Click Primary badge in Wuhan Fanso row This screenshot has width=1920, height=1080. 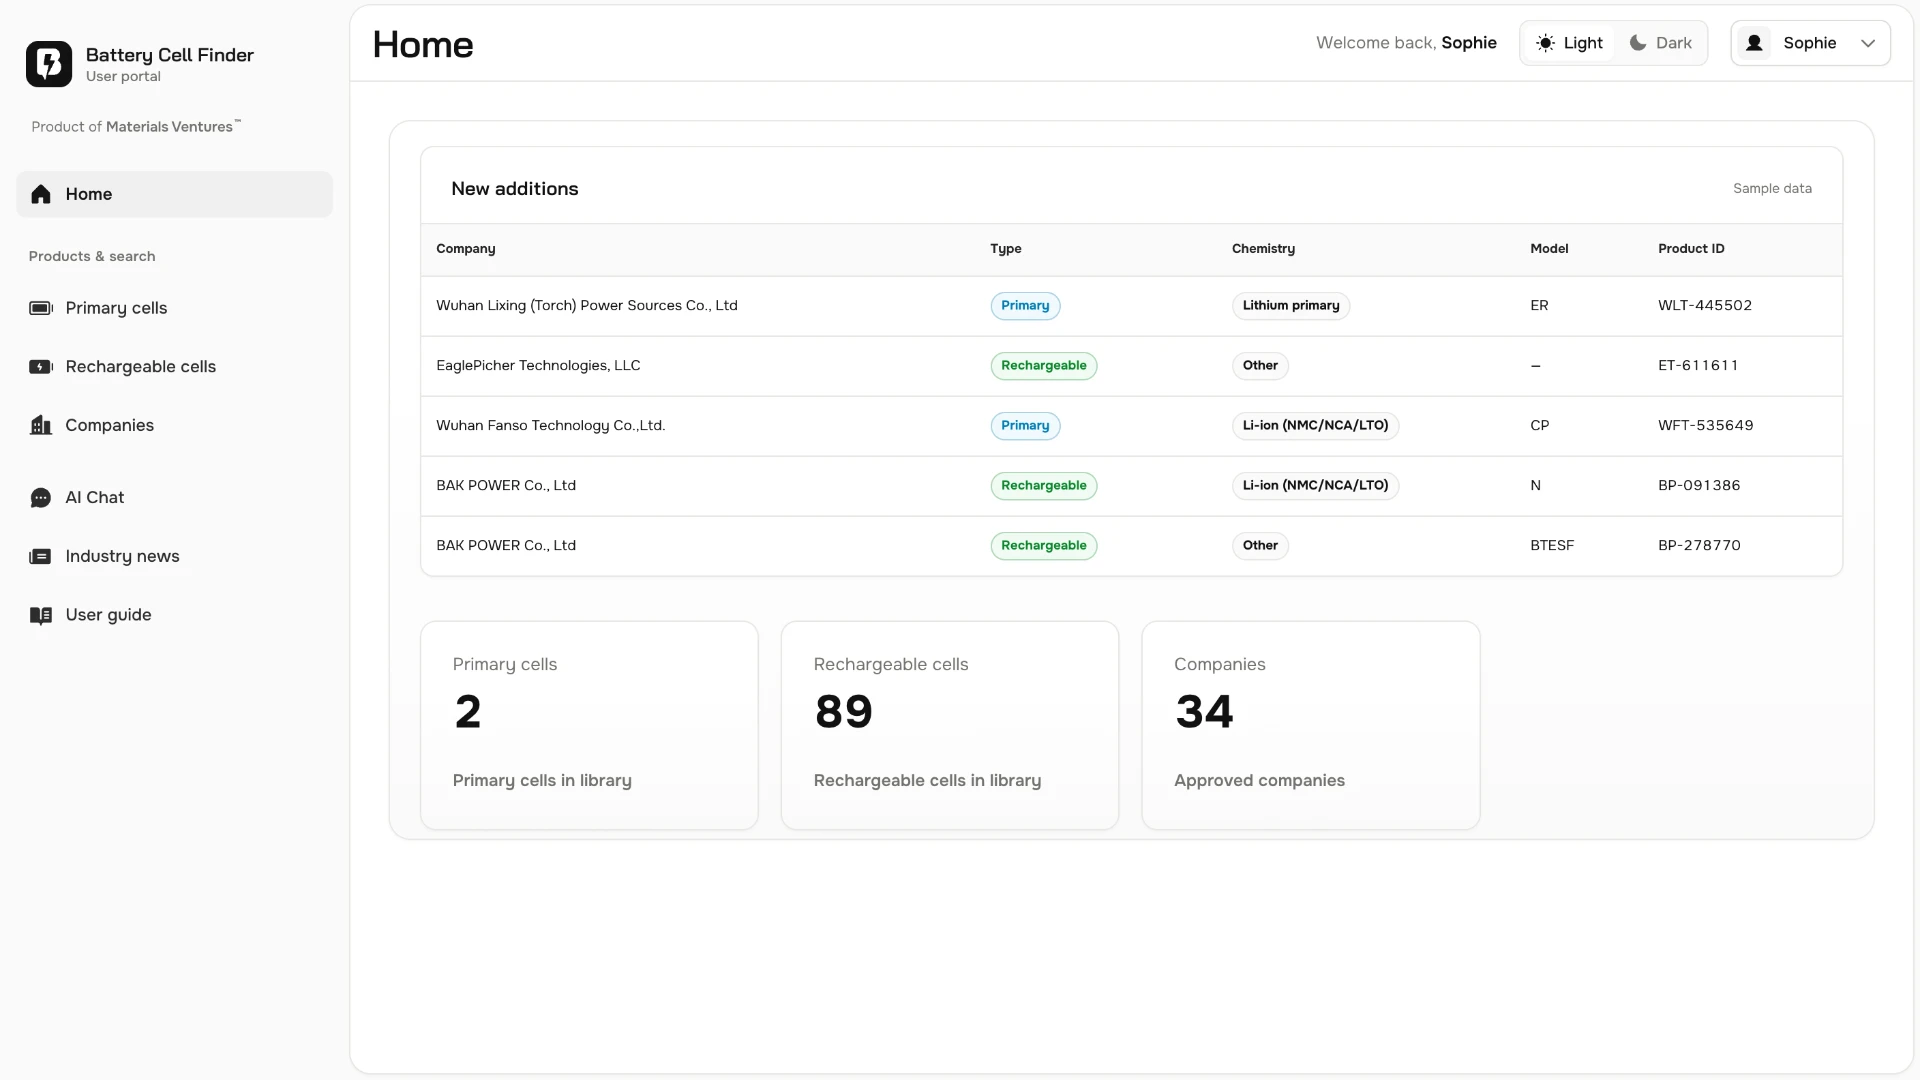click(1025, 426)
